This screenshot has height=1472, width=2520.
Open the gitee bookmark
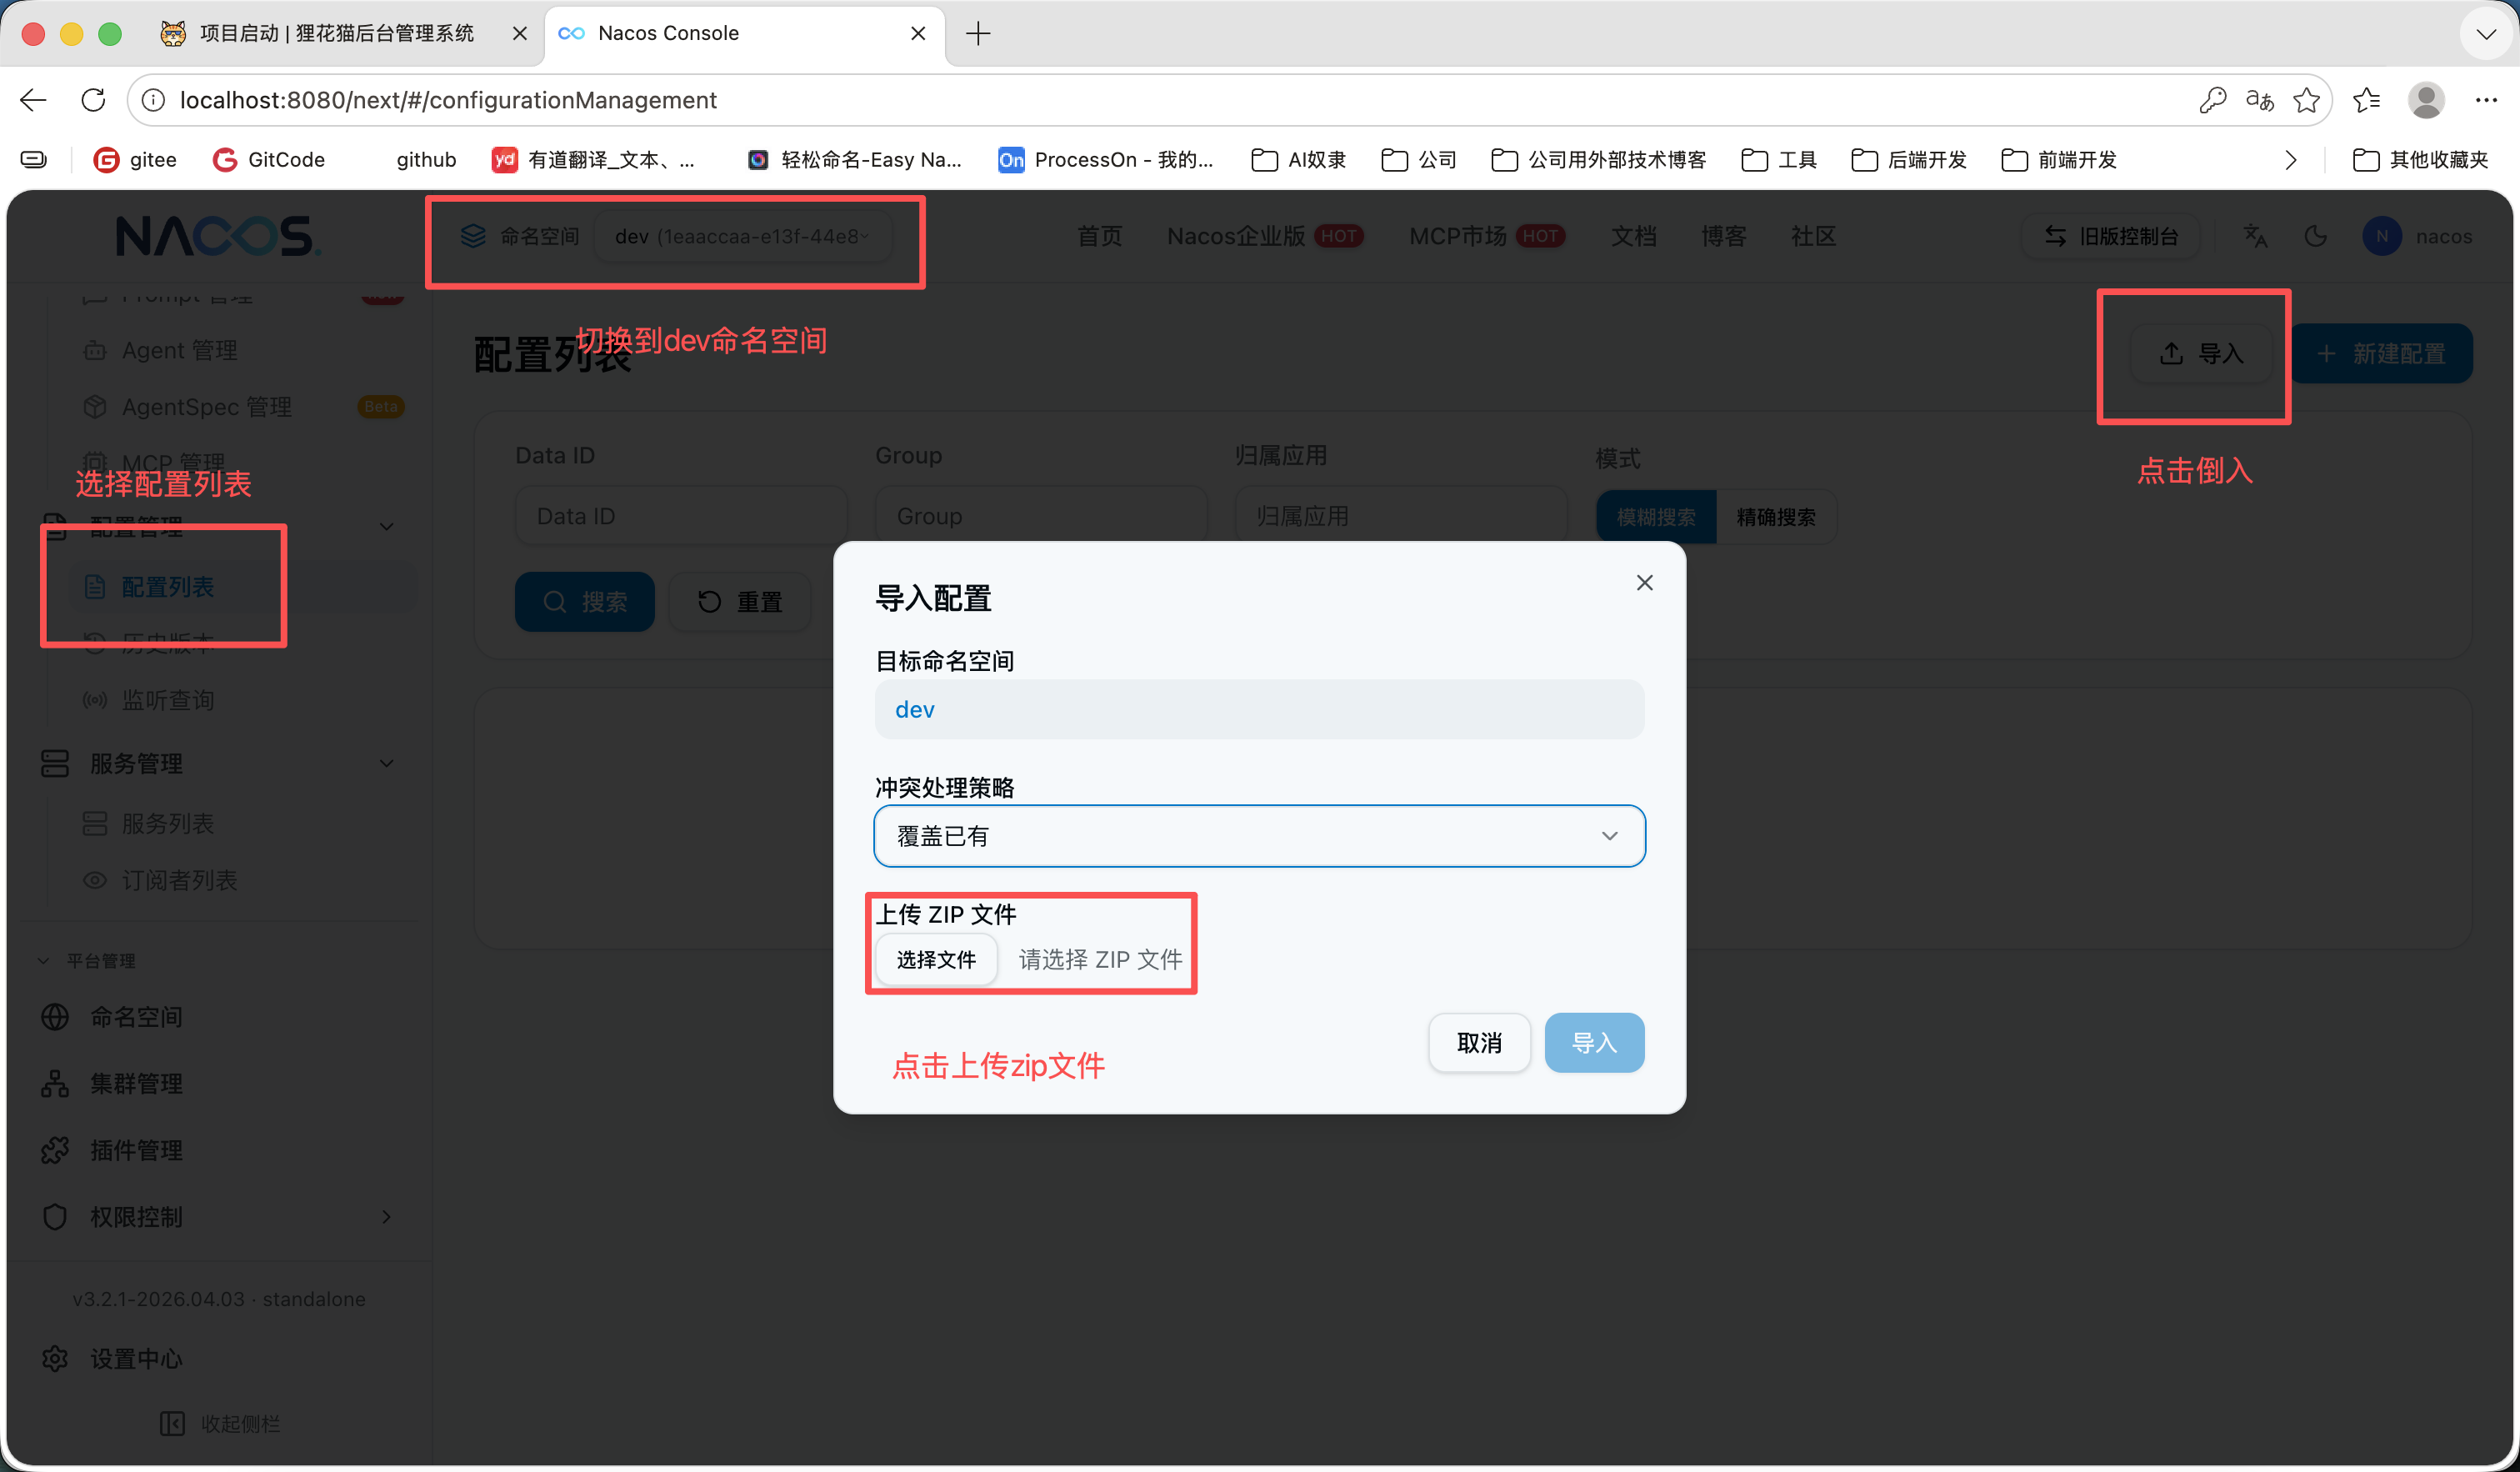coord(135,159)
